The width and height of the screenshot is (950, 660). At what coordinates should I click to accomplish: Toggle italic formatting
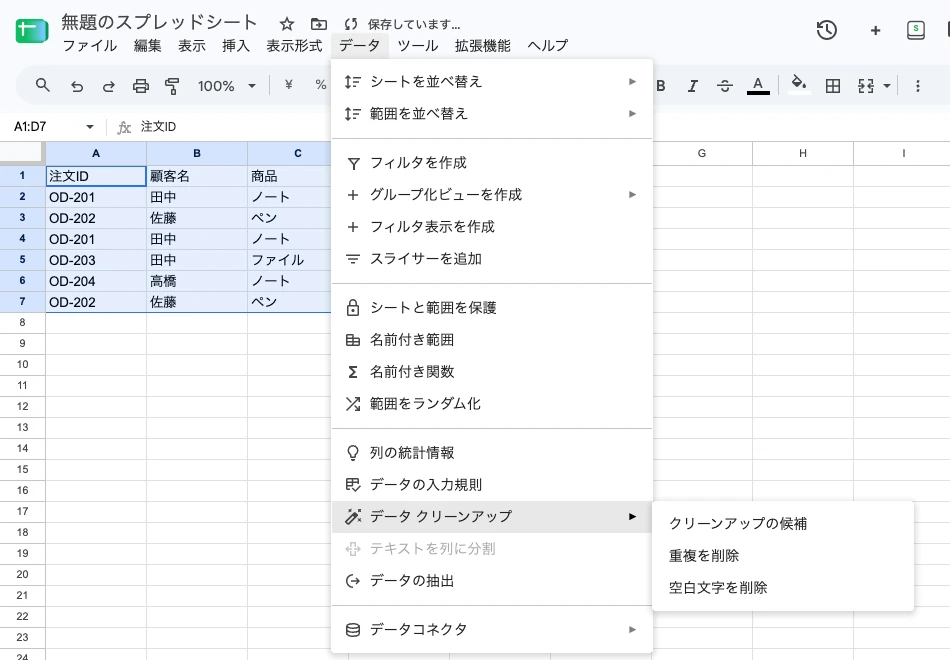[693, 86]
